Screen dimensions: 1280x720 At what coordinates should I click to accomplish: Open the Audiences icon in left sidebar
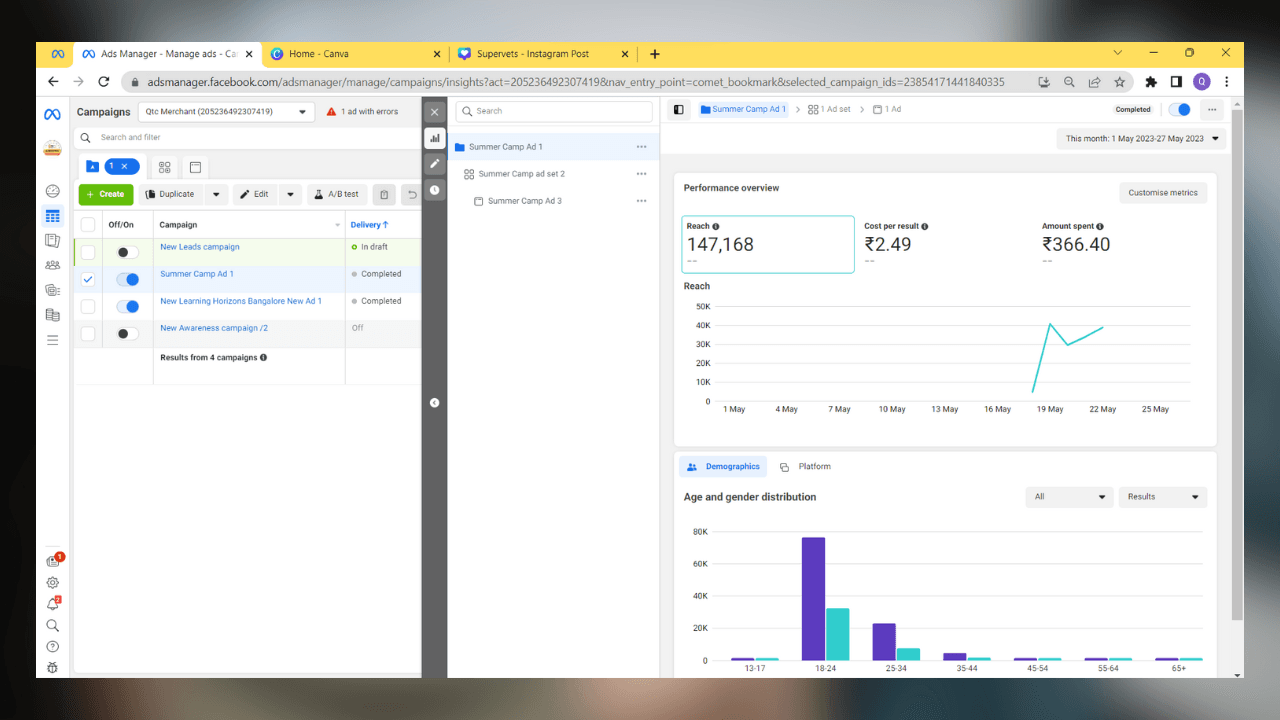point(52,265)
